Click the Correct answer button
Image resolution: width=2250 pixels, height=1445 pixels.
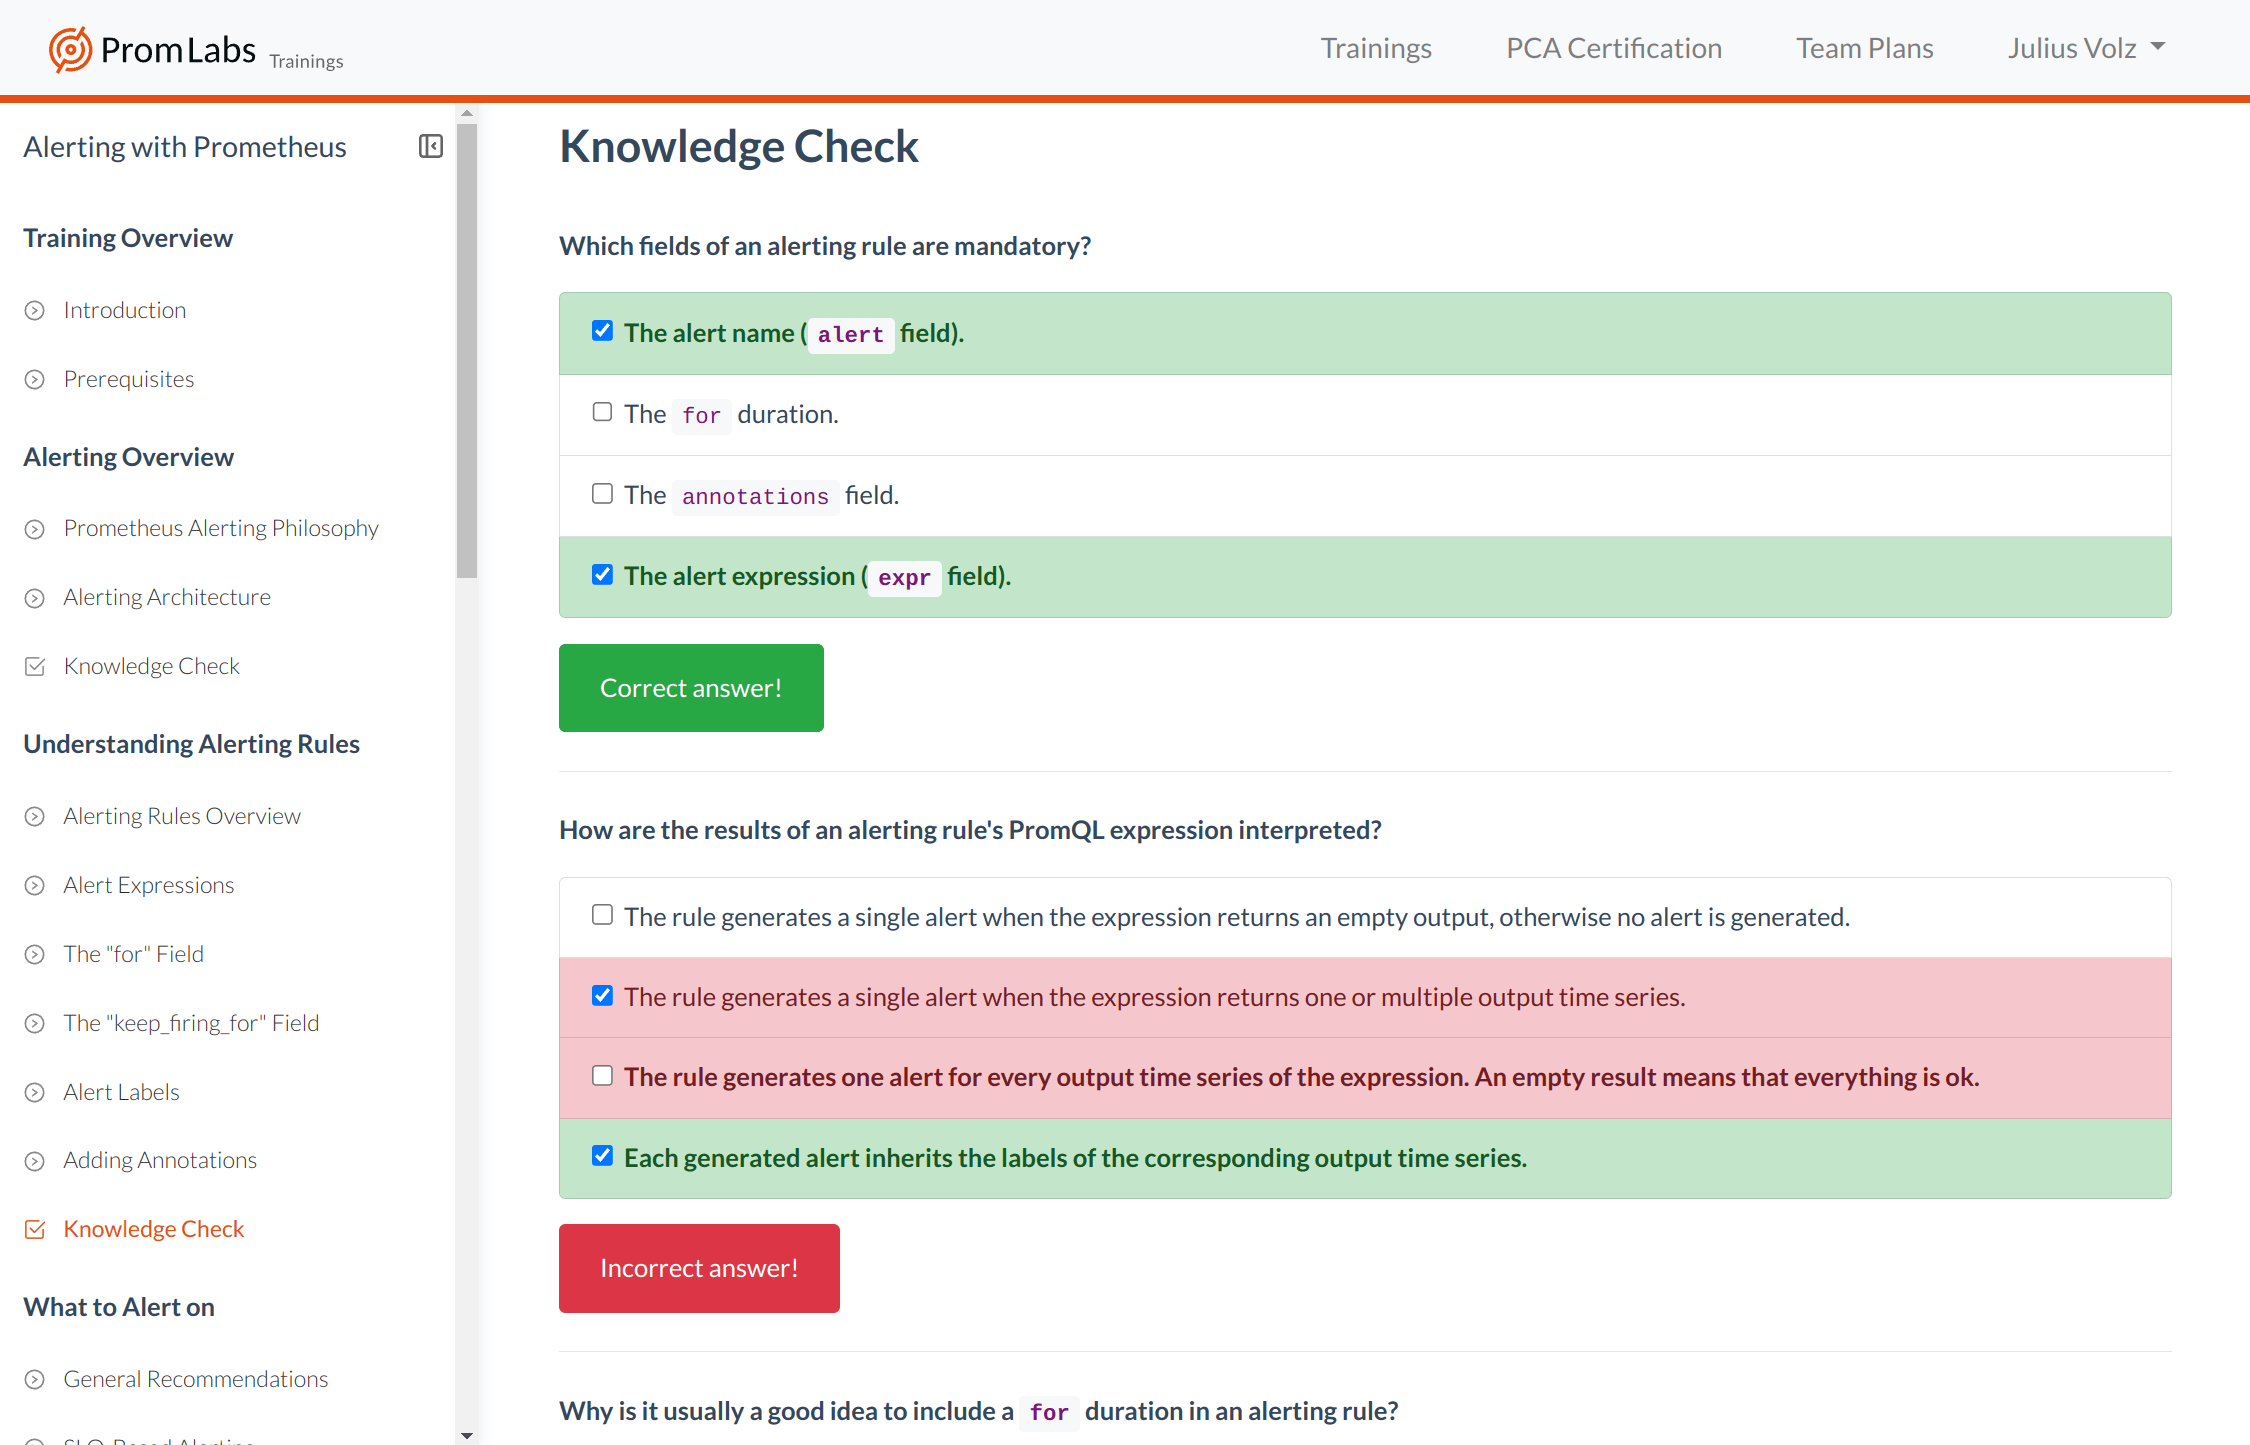coord(690,687)
